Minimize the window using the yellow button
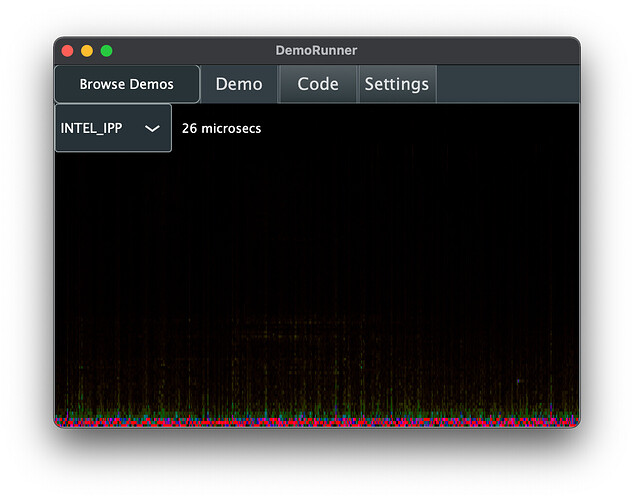This screenshot has height=500, width=635. coord(87,51)
